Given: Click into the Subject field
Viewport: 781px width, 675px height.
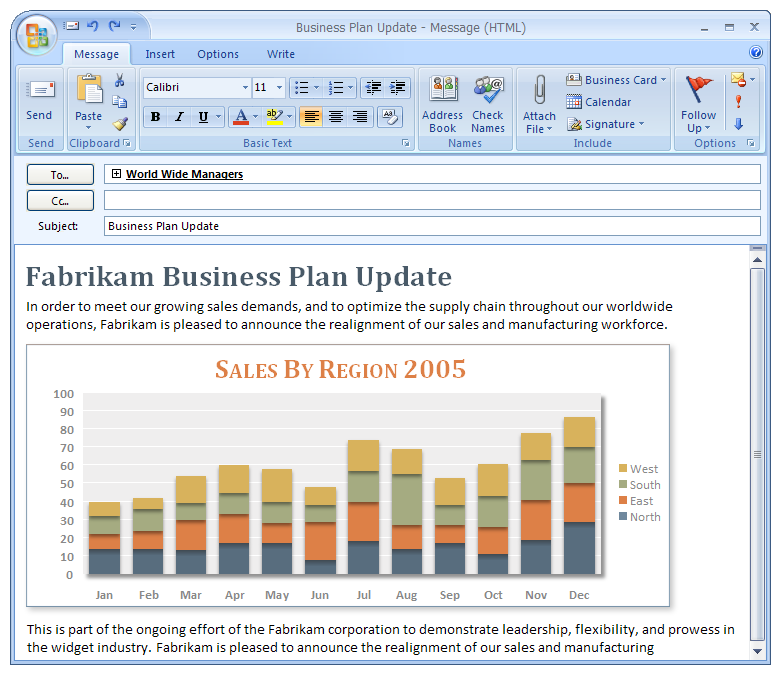Looking at the screenshot, I should pyautogui.click(x=432, y=226).
